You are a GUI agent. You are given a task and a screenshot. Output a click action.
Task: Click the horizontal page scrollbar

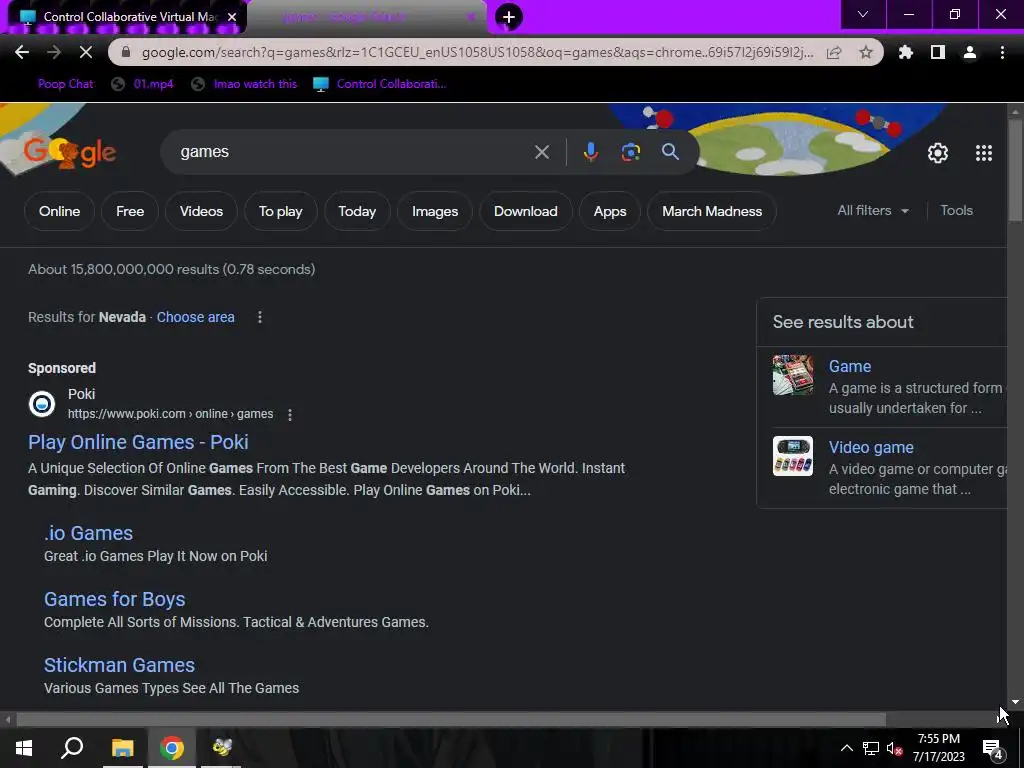(451, 720)
